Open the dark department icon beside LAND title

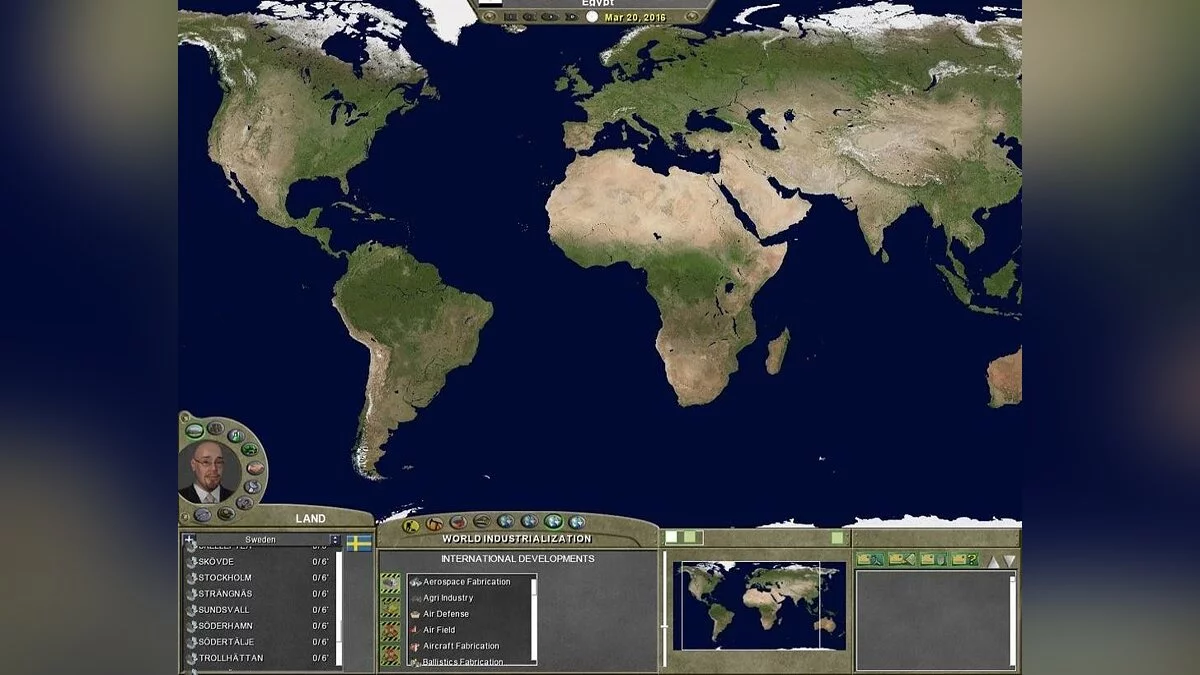click(x=226, y=514)
